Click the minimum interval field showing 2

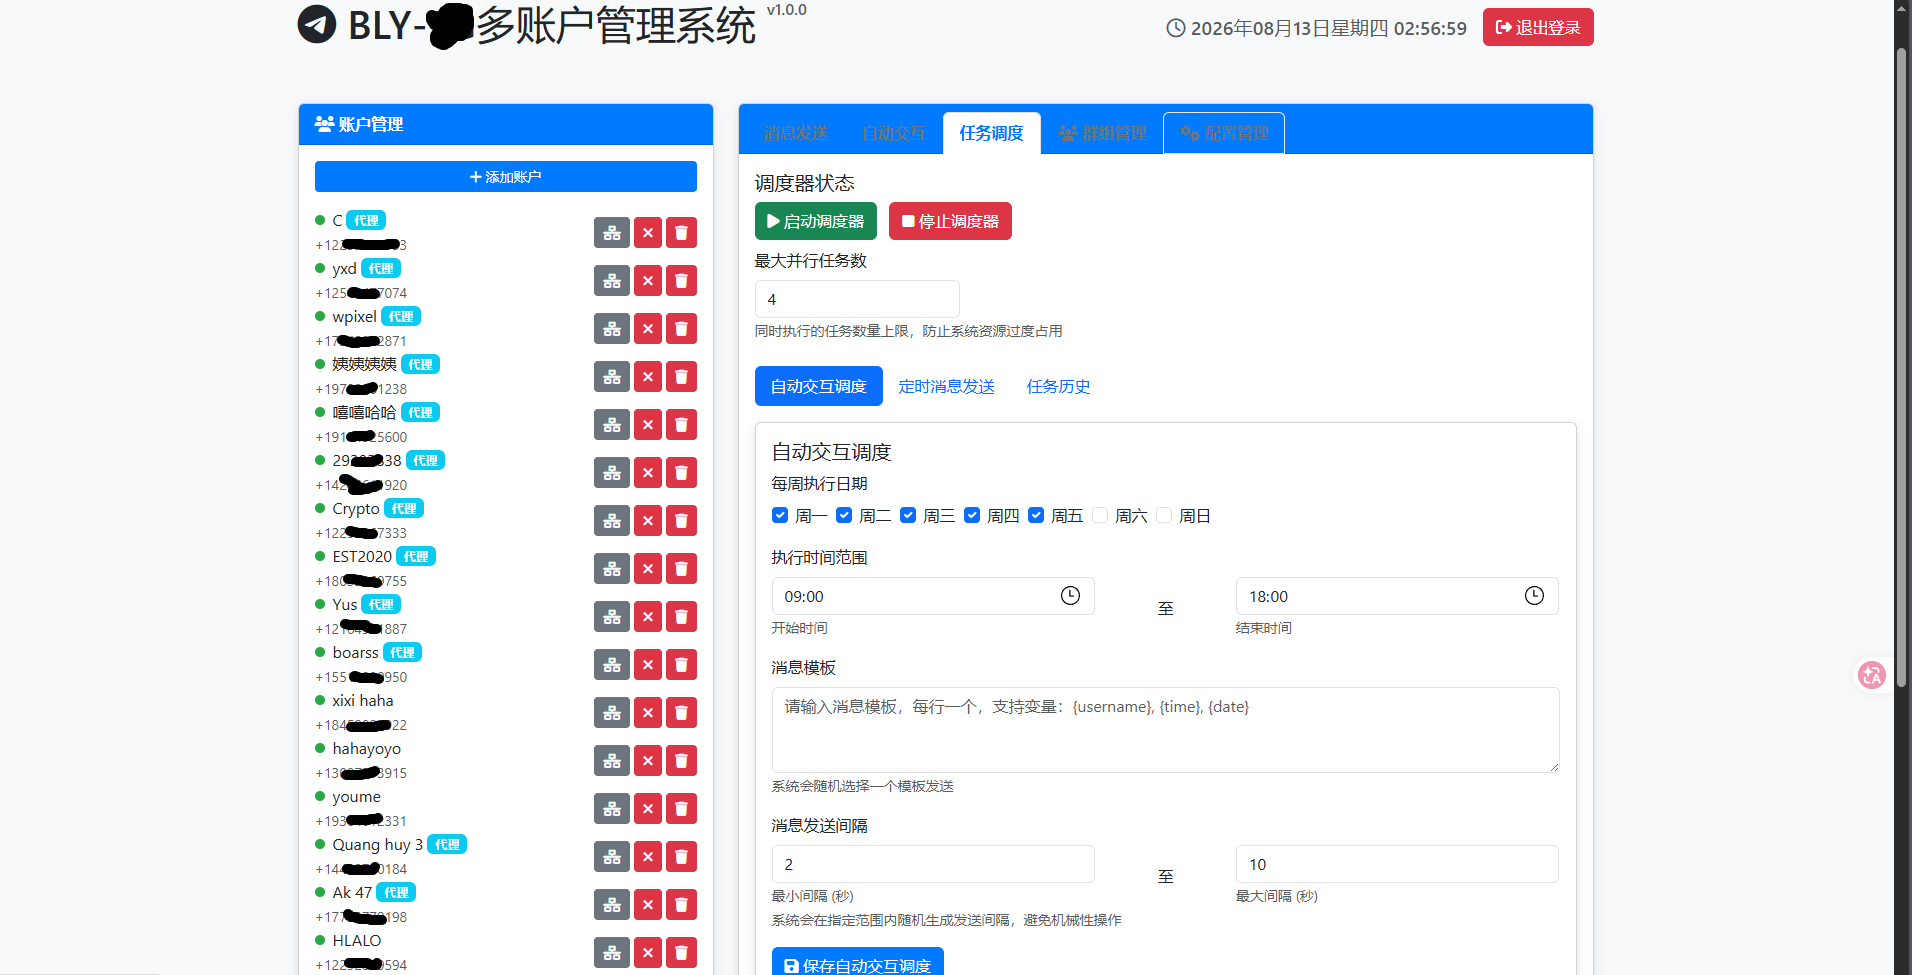(x=933, y=864)
